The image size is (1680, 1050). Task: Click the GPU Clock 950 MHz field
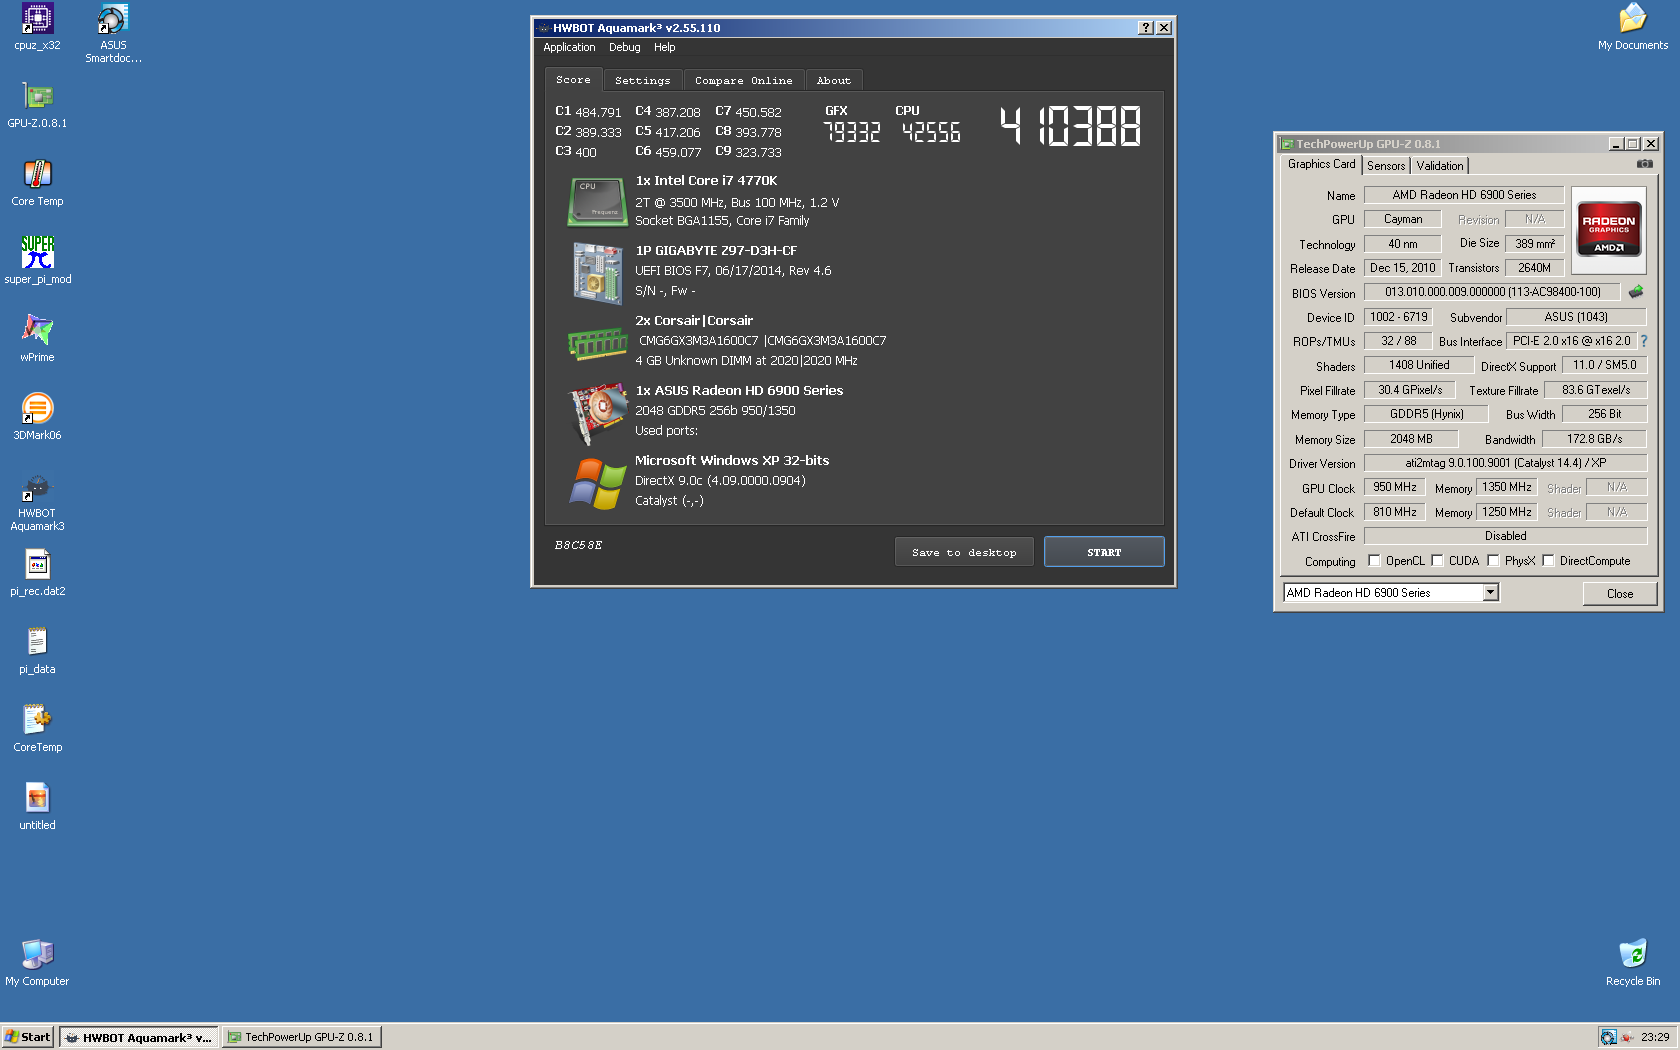pos(1394,487)
